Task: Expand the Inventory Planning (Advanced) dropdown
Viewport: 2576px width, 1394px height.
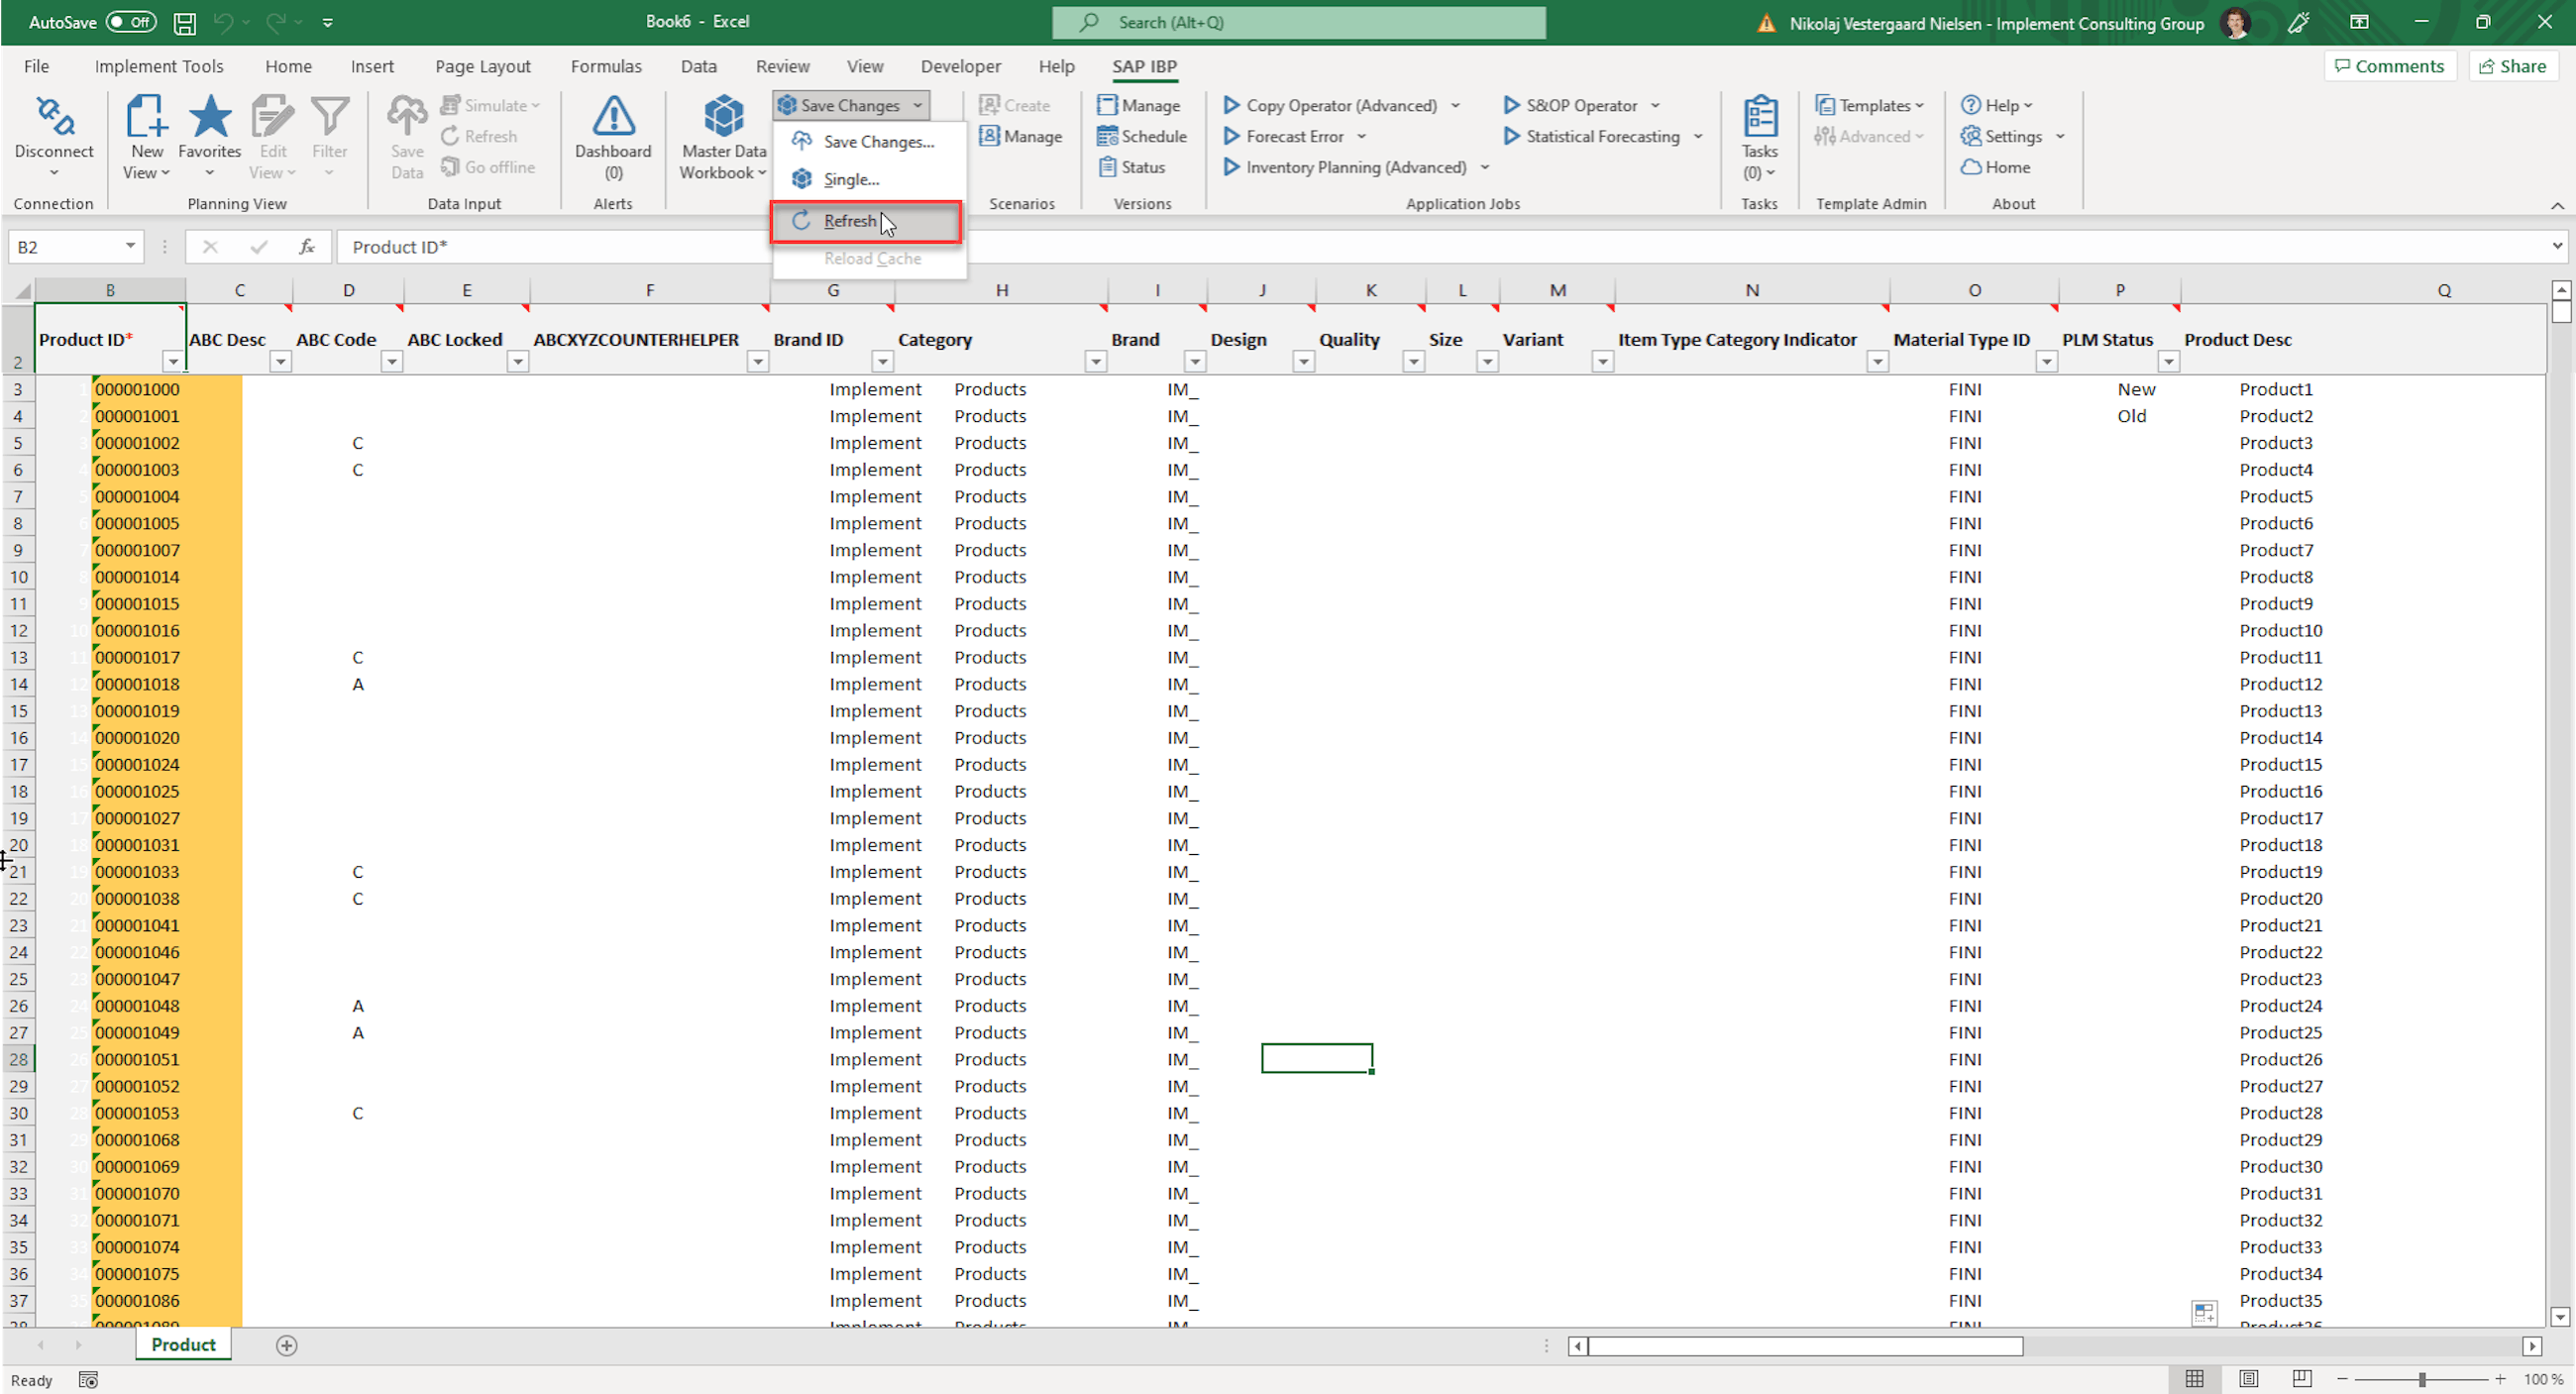Action: pyautogui.click(x=1484, y=167)
